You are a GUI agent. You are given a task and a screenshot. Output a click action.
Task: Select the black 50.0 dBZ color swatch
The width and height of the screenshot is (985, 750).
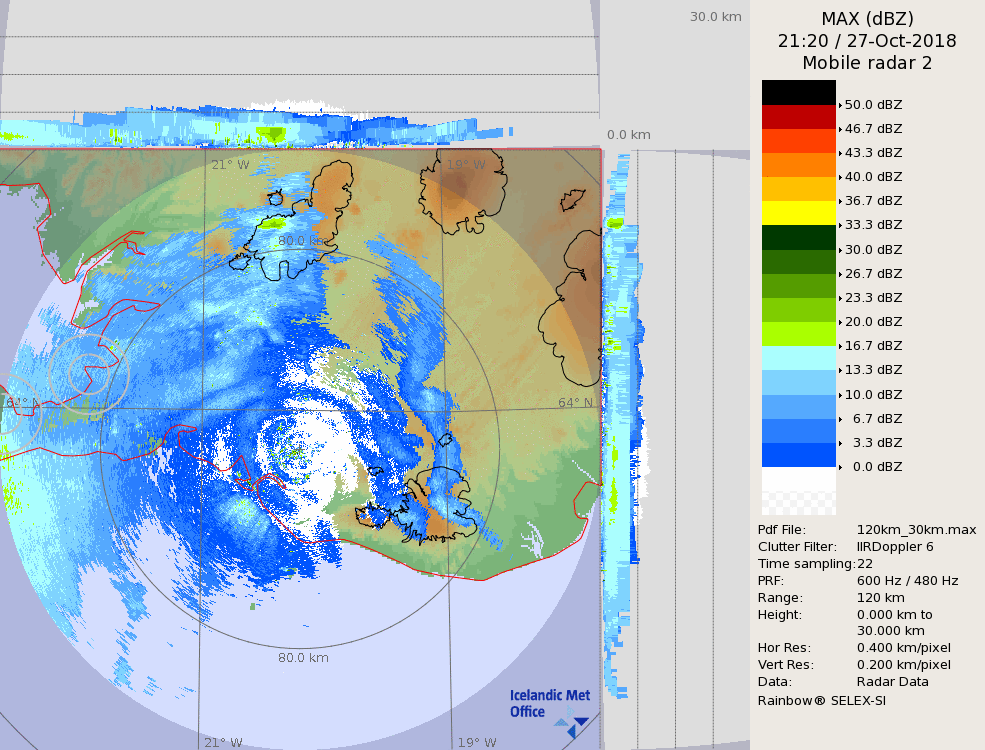[x=798, y=92]
